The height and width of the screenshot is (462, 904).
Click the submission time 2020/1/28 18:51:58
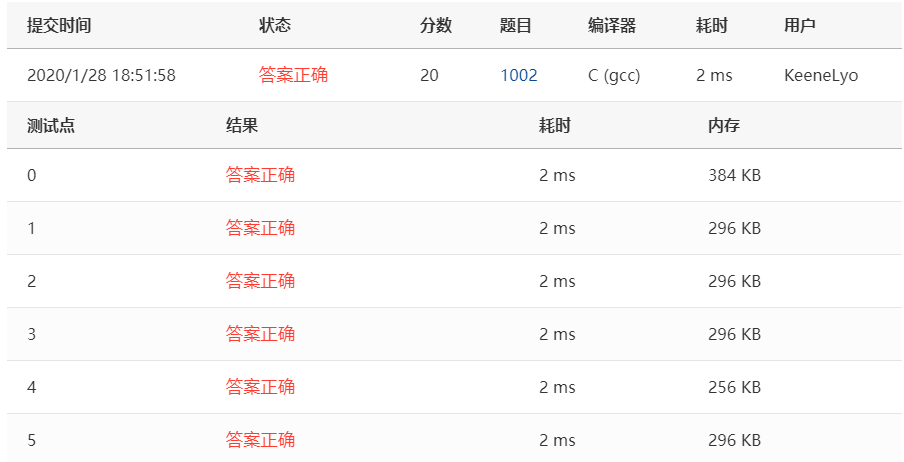click(101, 75)
